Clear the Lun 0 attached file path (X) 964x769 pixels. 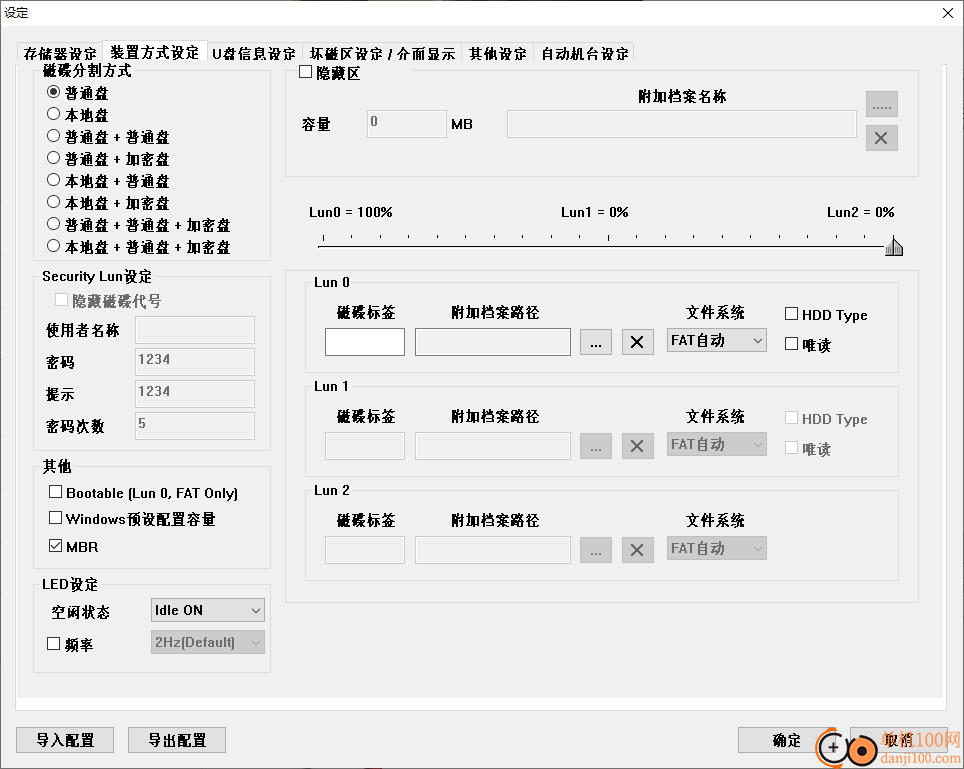pyautogui.click(x=637, y=342)
